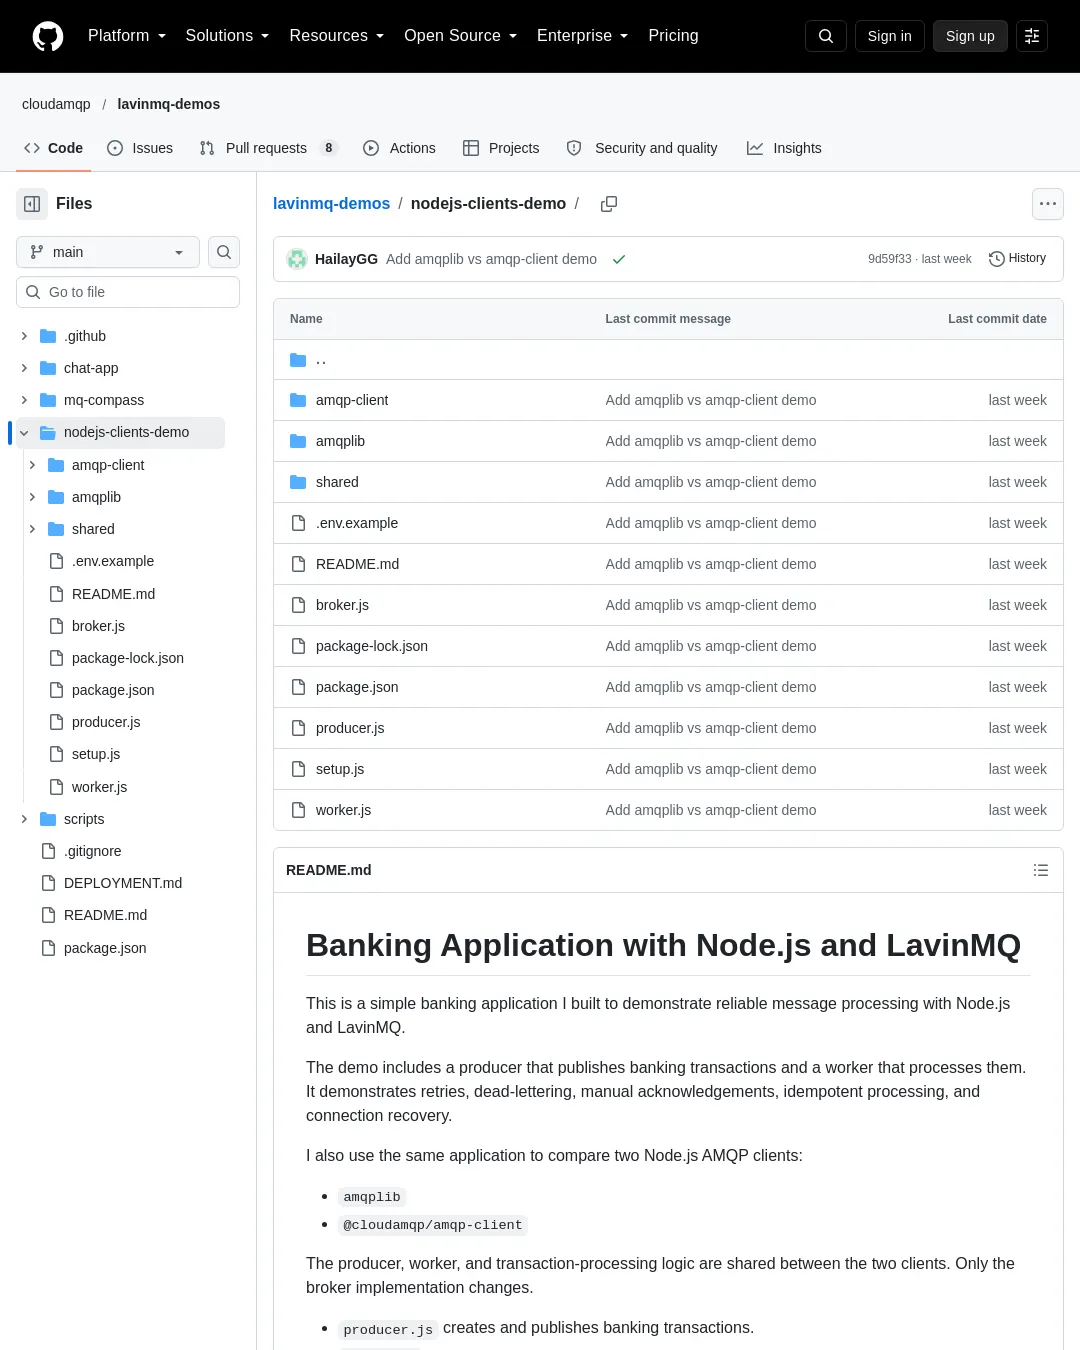The width and height of the screenshot is (1080, 1350).
Task: Open the Open Source dropdown menu
Action: (461, 36)
